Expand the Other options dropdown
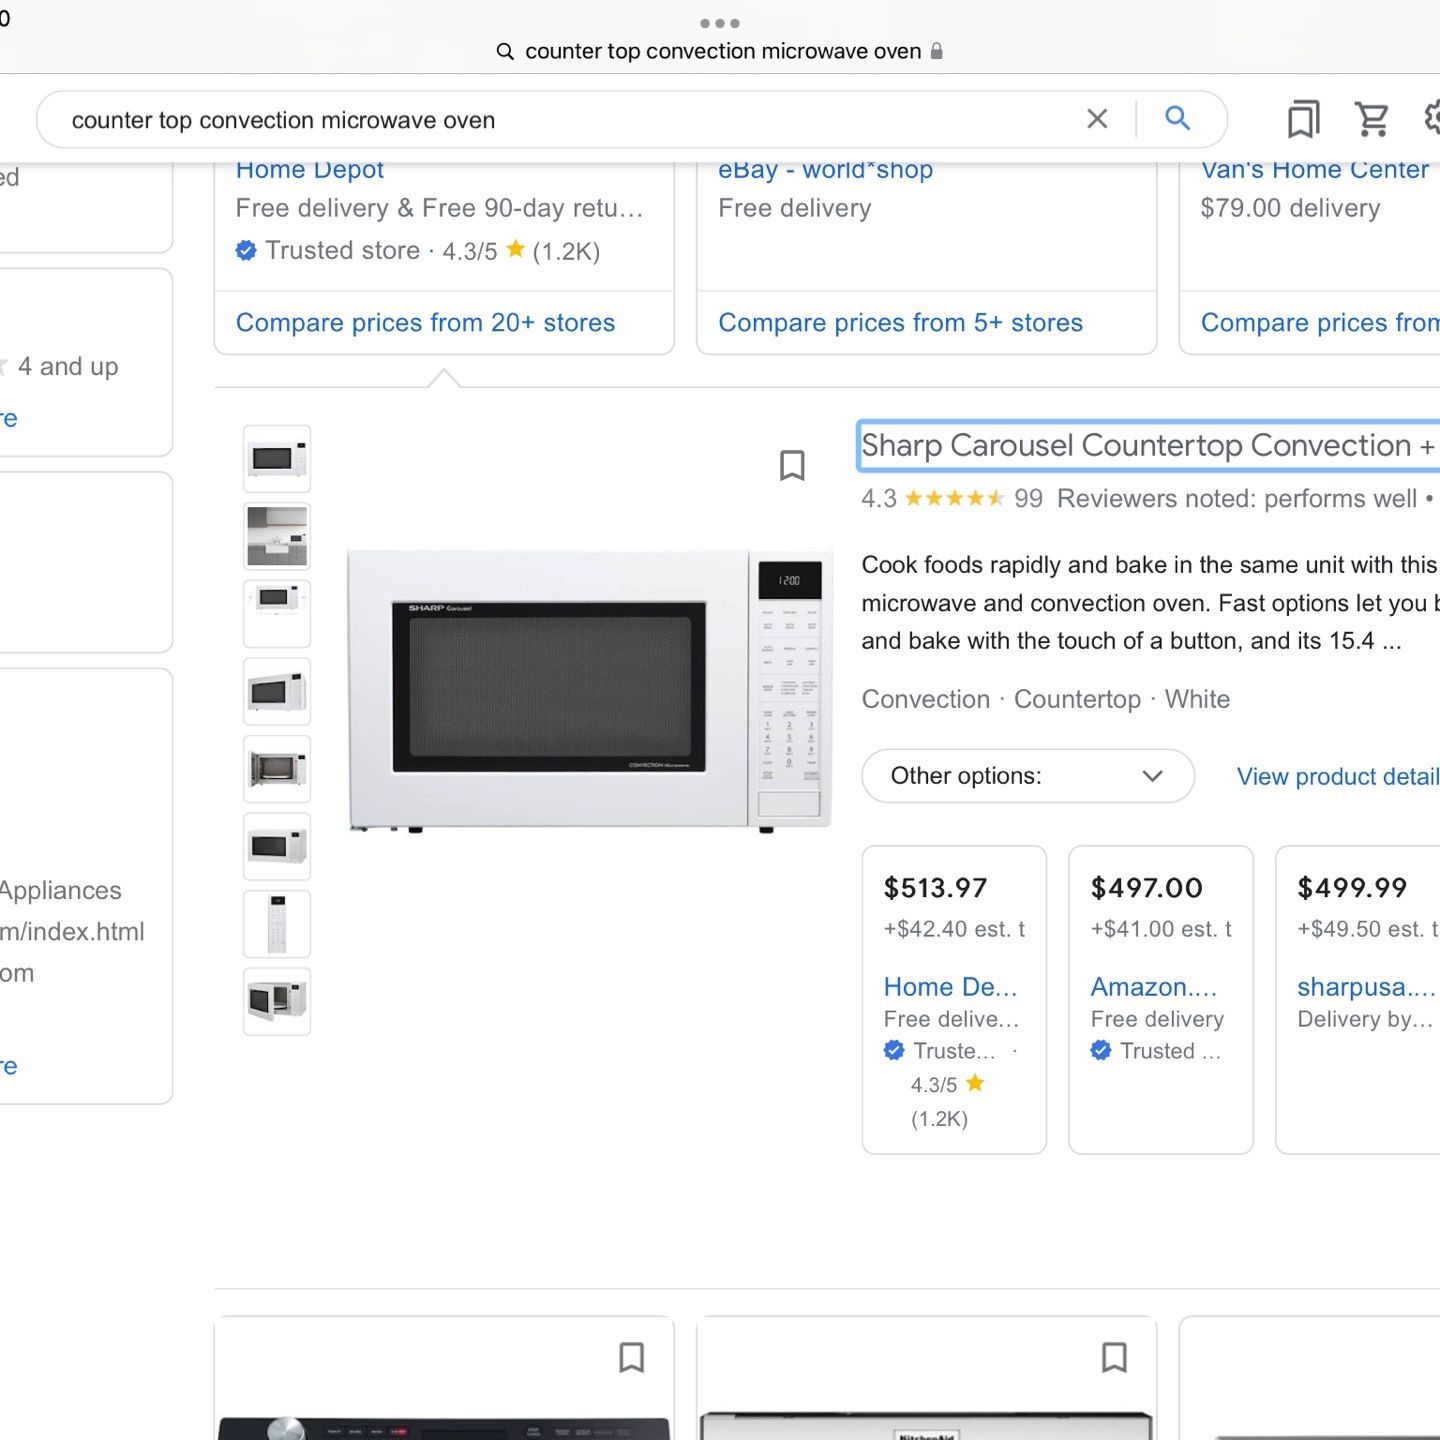The height and width of the screenshot is (1440, 1440). point(1028,776)
